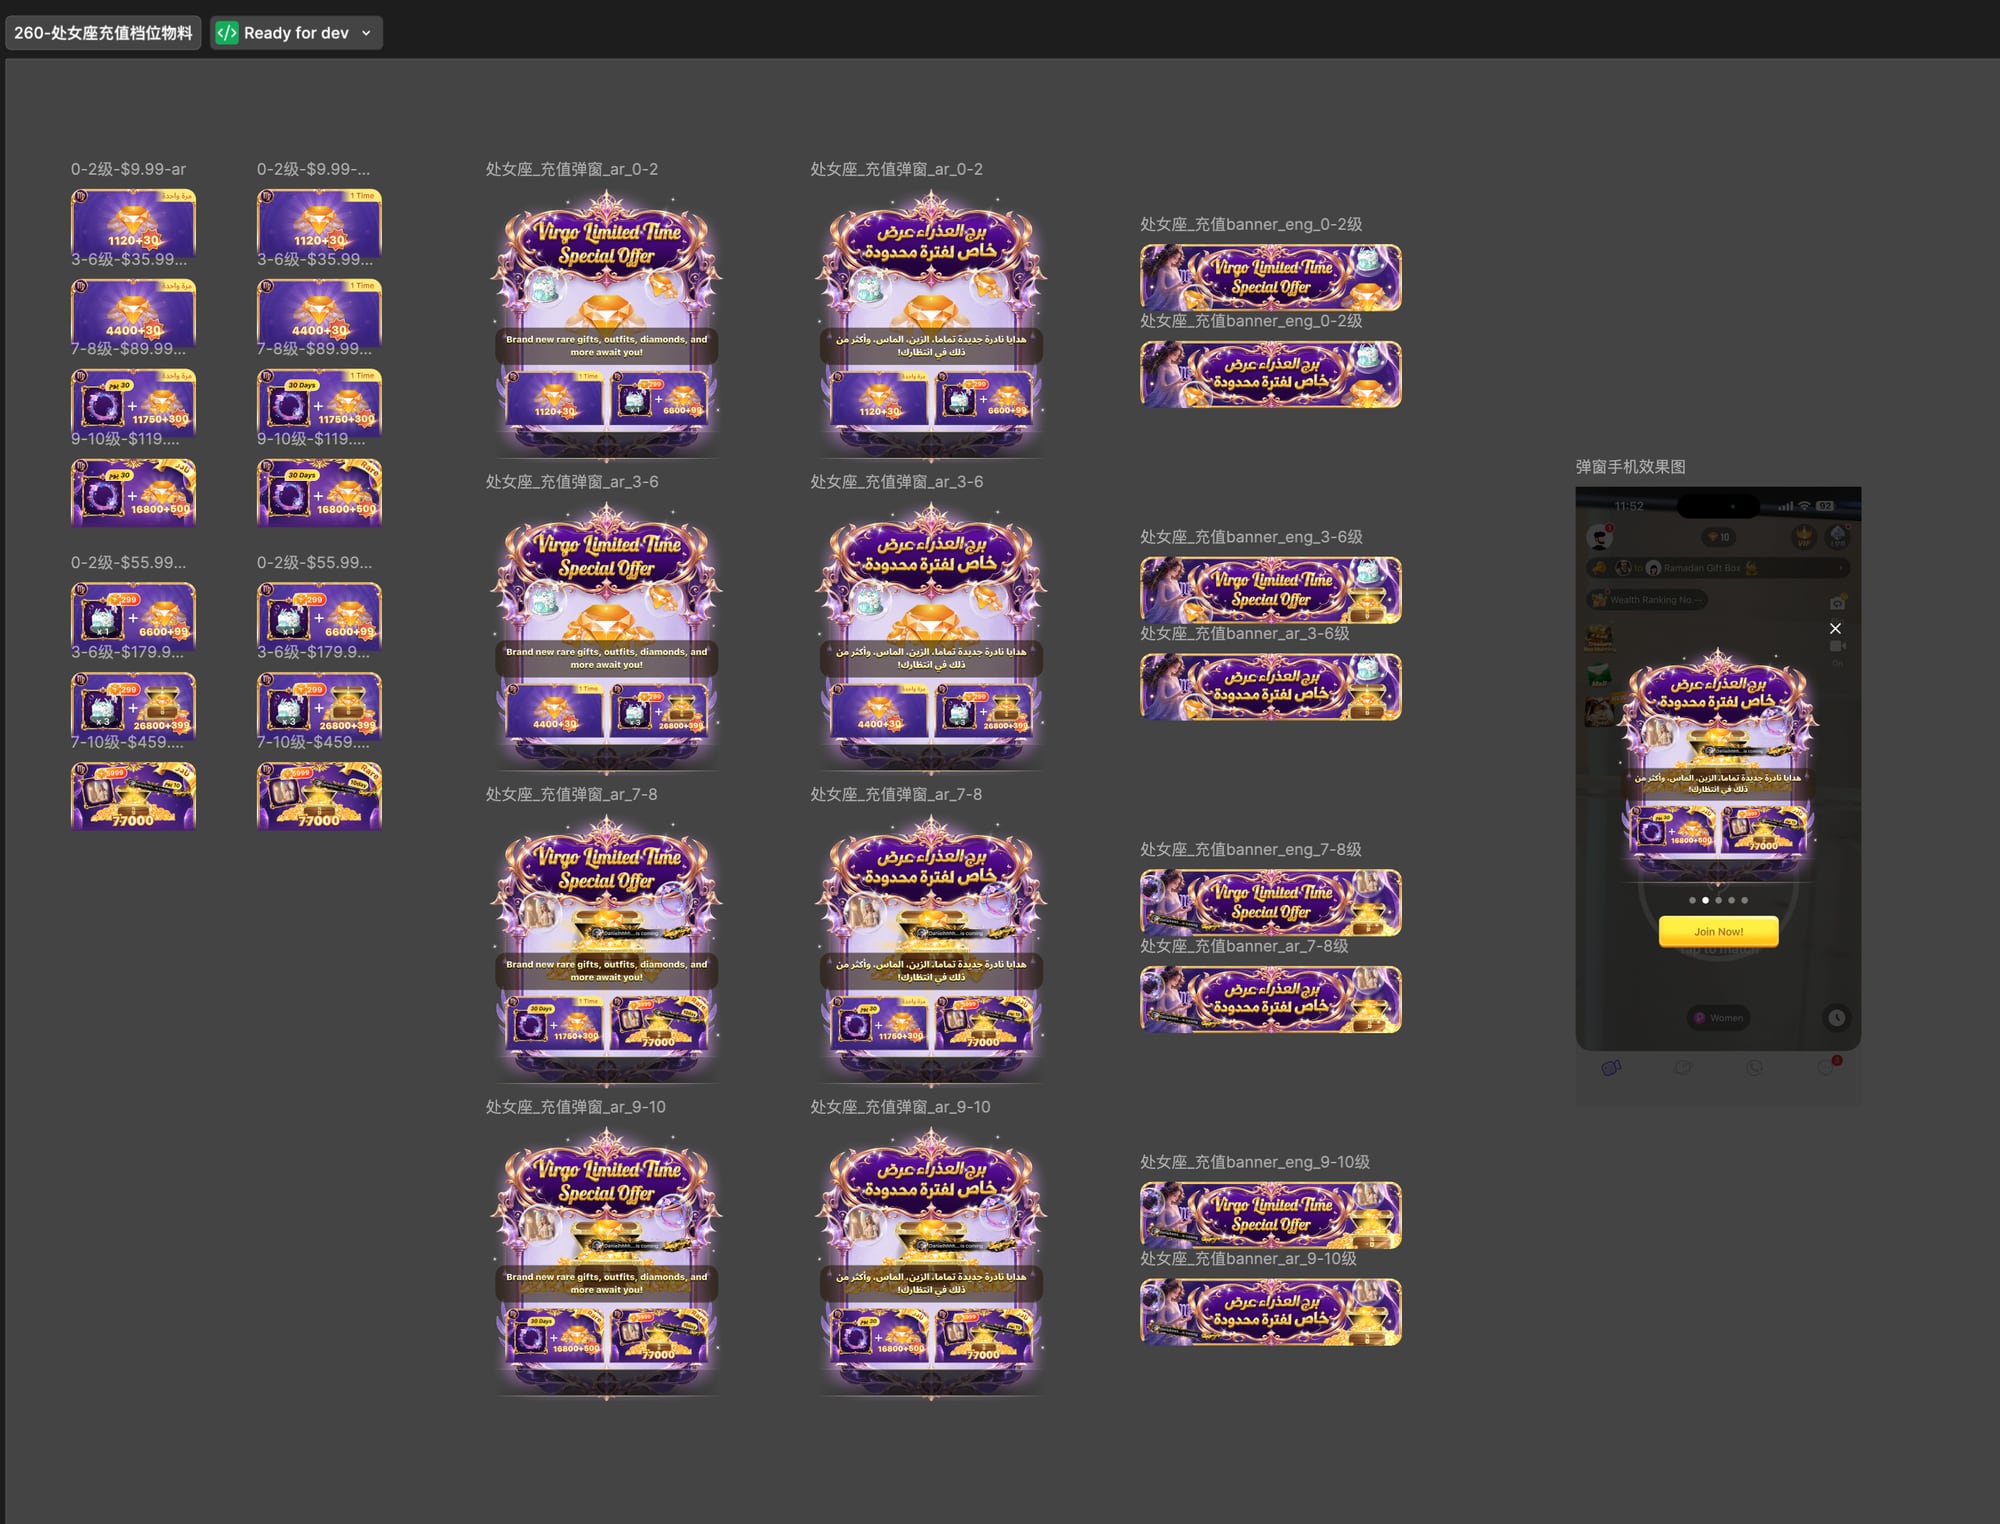Tap the VIP crown icon in phone mockup
The height and width of the screenshot is (1524, 2000).
tap(1803, 537)
